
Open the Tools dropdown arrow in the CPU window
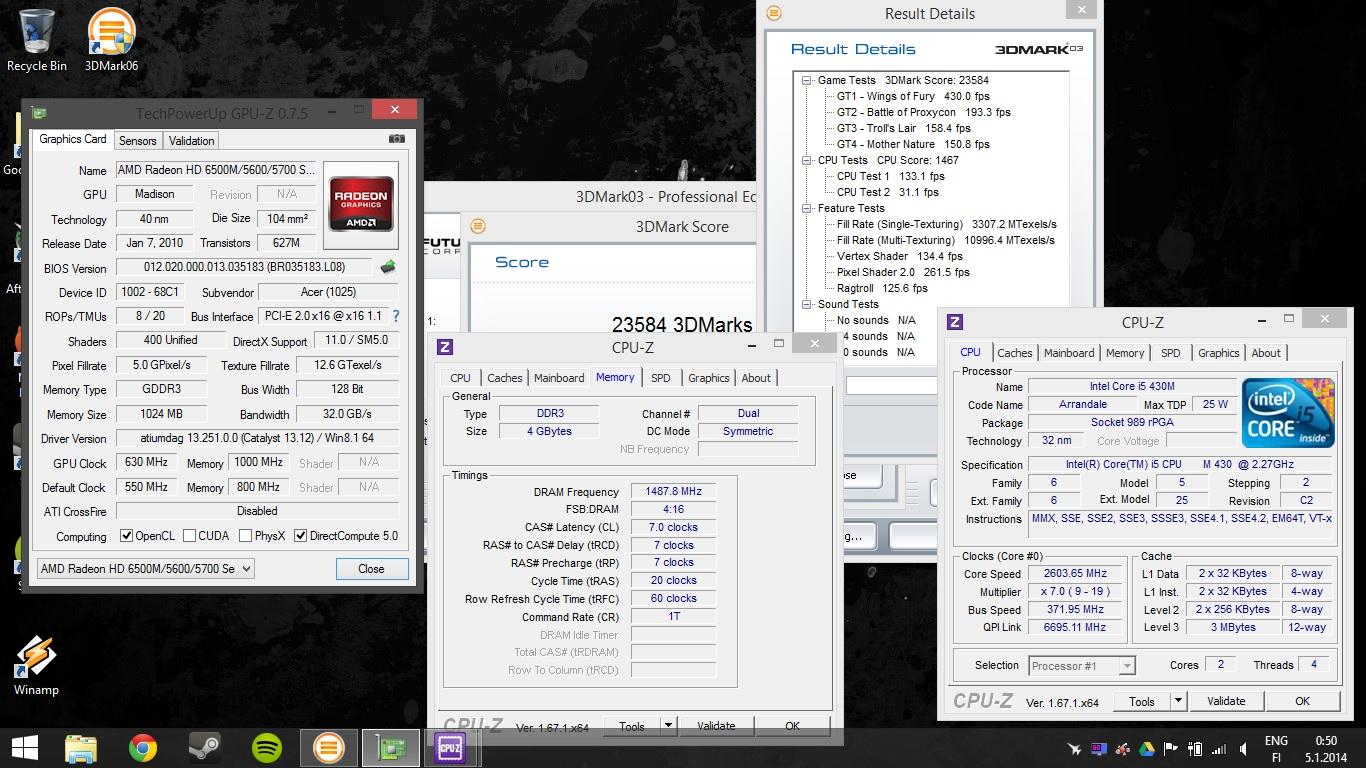coord(1177,701)
